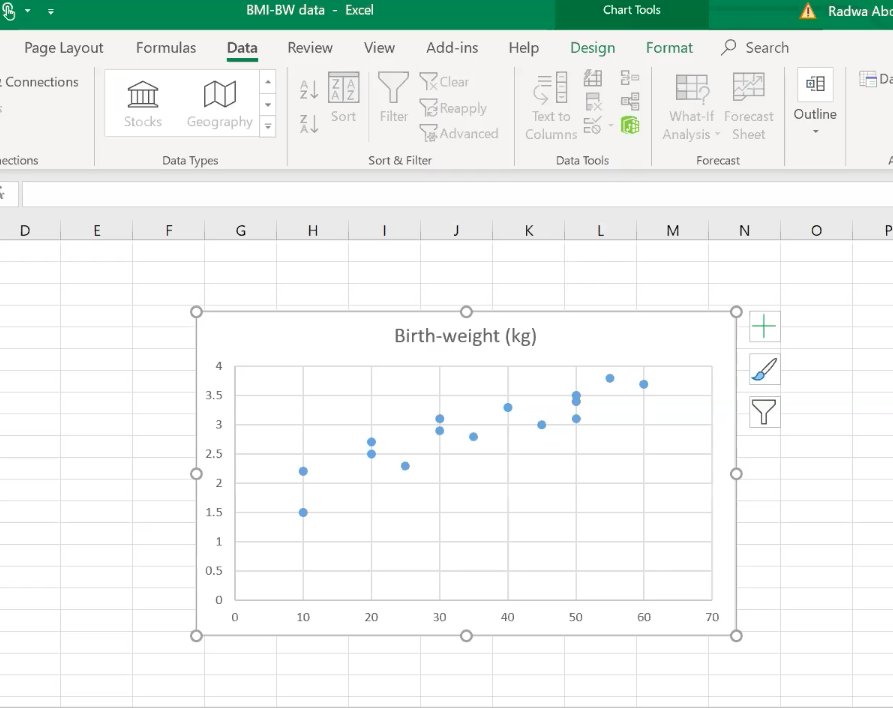893x708 pixels.
Task: Click the Flash Fill icon
Action: [x=593, y=78]
